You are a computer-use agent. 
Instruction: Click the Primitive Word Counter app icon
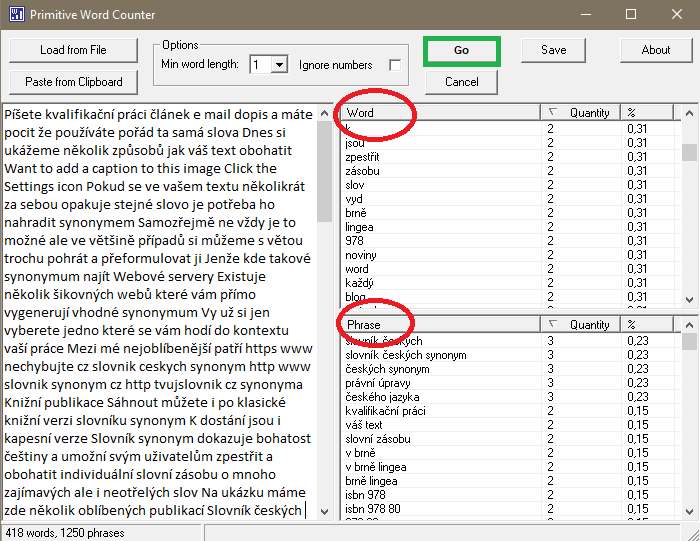tap(17, 14)
